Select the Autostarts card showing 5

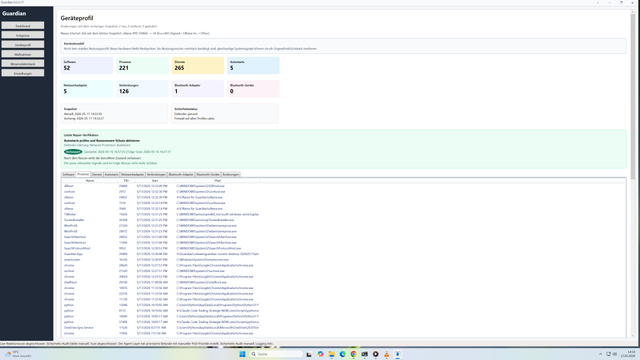click(253, 65)
